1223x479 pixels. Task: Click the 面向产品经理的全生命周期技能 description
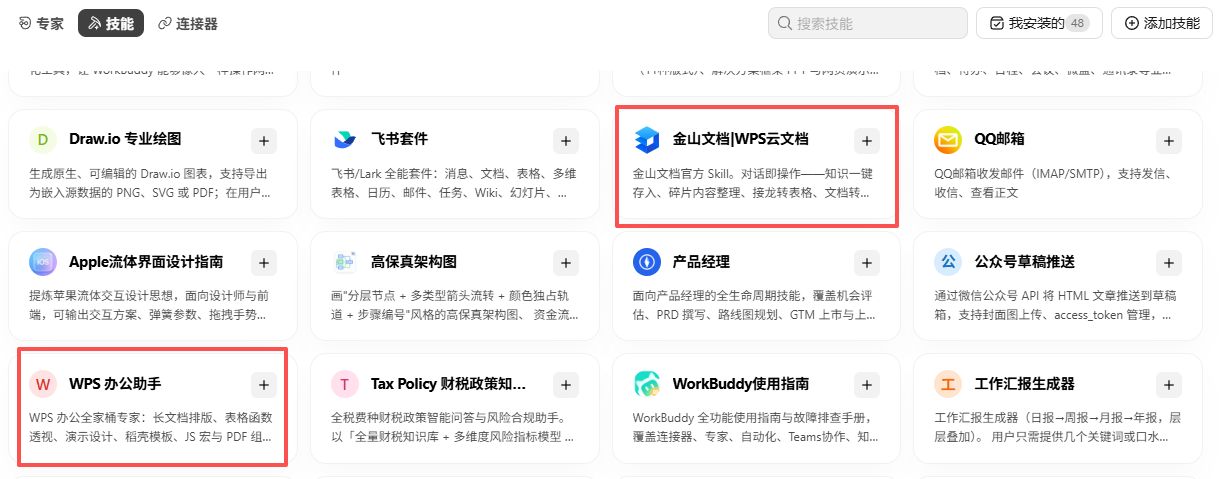pos(754,304)
